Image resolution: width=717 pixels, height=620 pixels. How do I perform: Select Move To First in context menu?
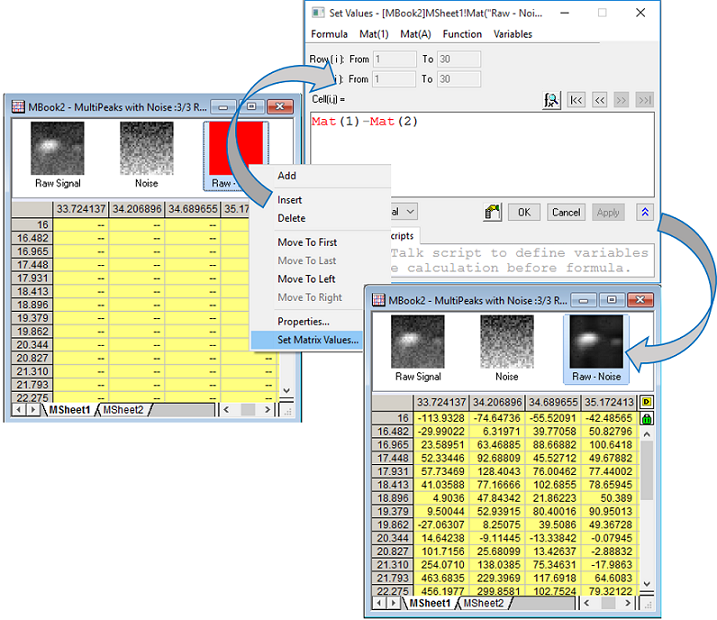307,242
